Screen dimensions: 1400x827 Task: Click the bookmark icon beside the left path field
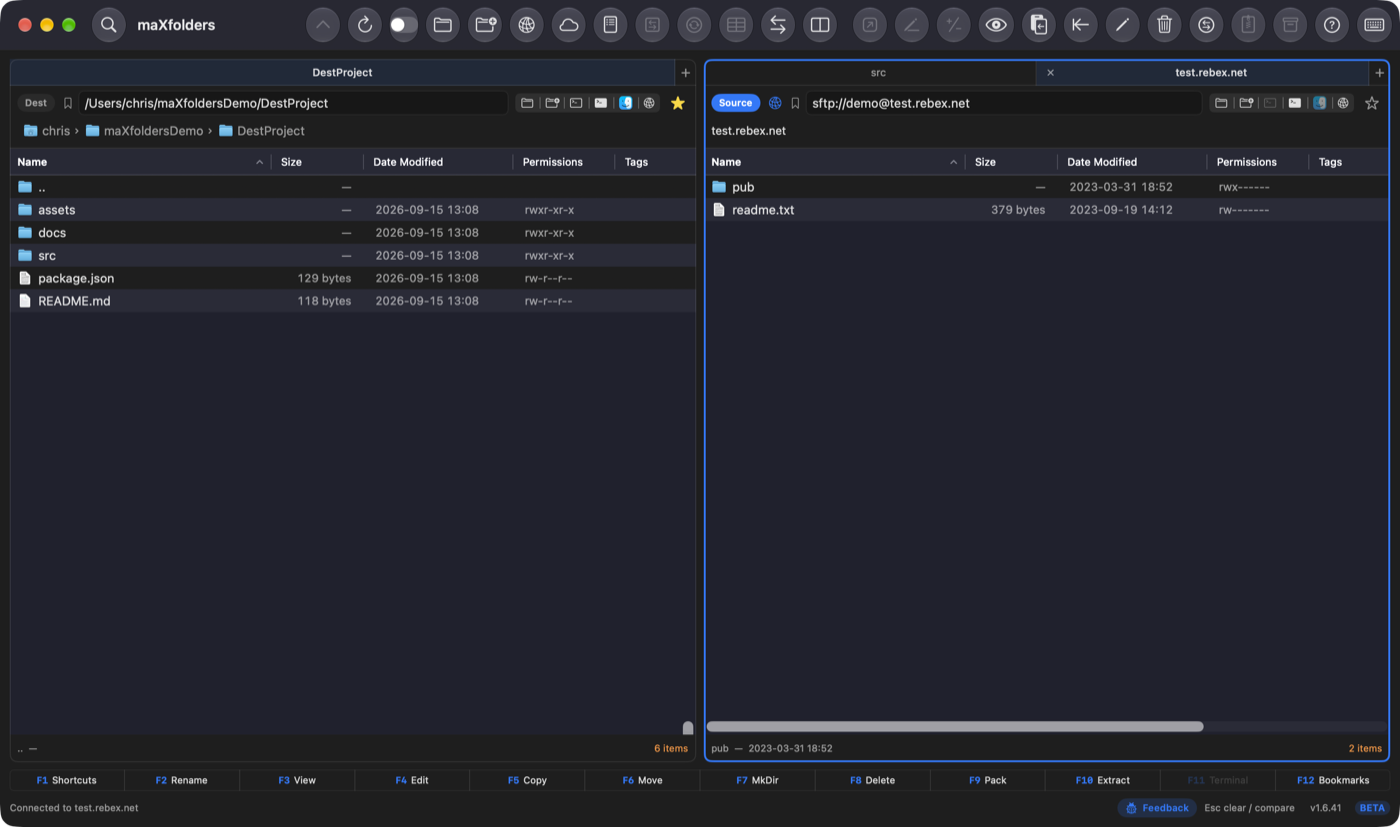click(x=68, y=103)
